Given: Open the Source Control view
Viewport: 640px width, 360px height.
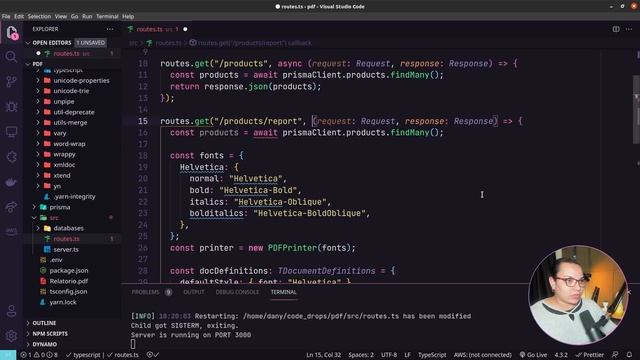Looking at the screenshot, I should [x=11, y=82].
